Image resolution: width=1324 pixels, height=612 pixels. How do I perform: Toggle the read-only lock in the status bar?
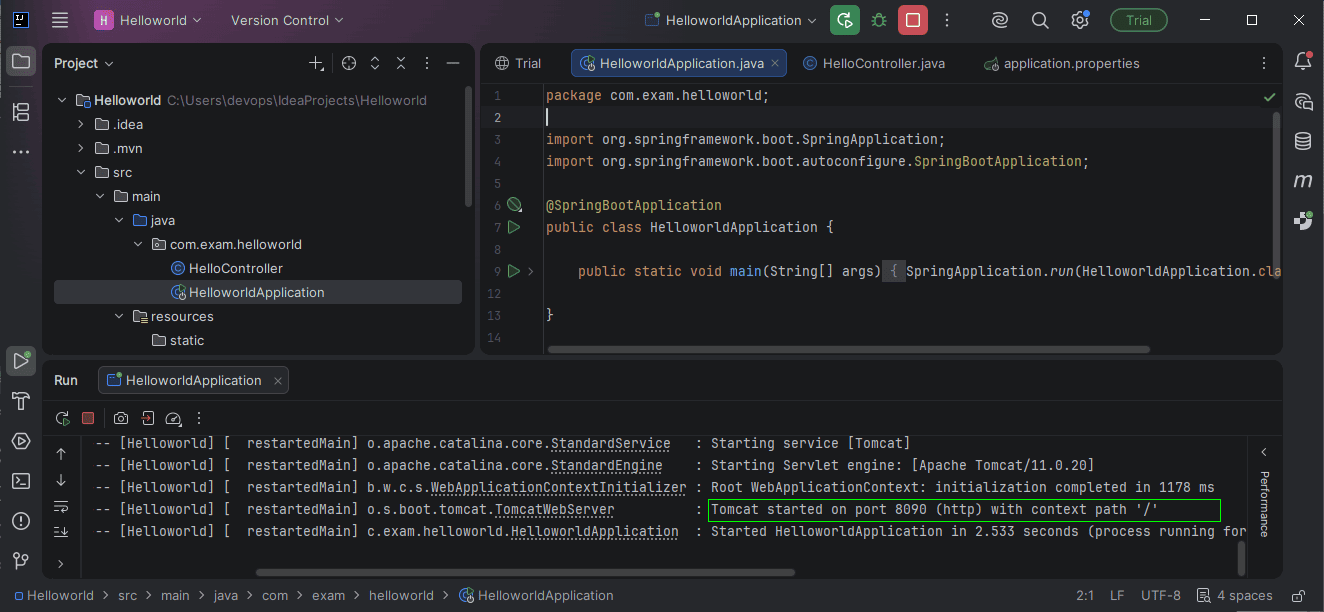pos(1298,595)
